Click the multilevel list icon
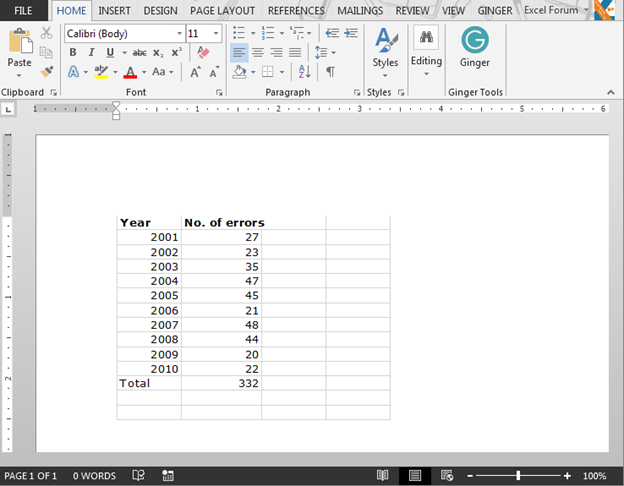The image size is (624, 486). click(297, 33)
